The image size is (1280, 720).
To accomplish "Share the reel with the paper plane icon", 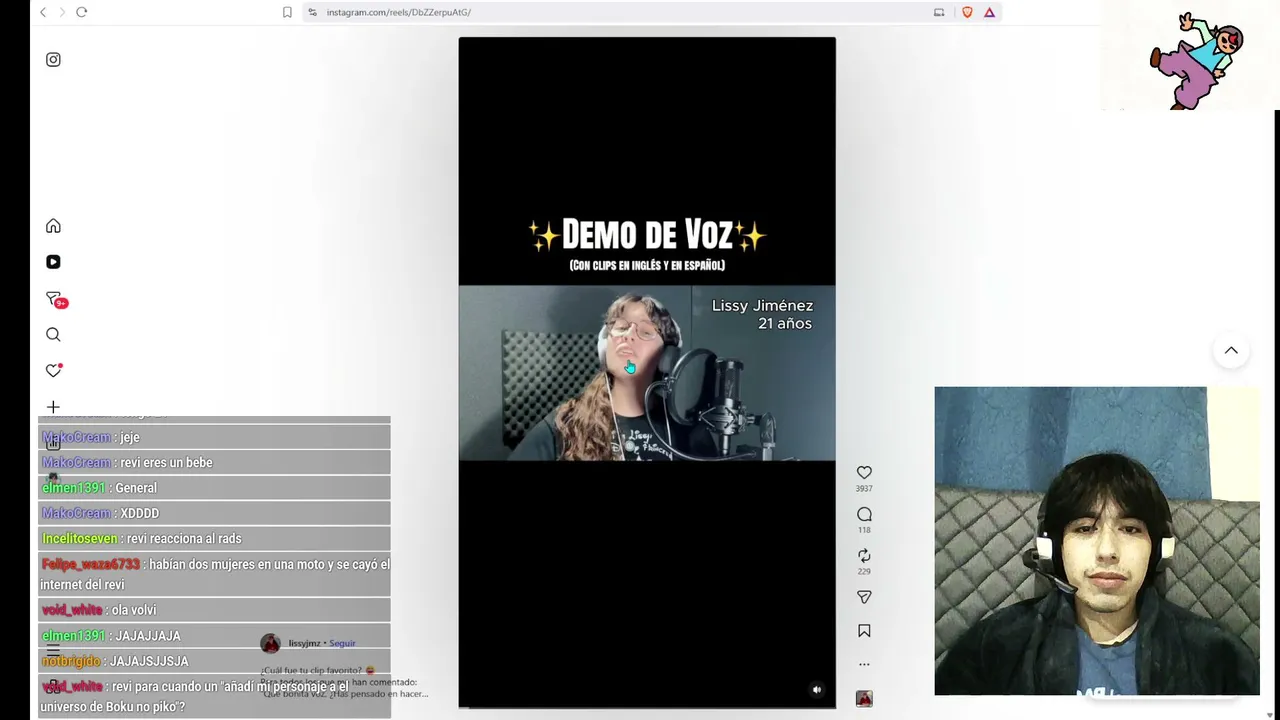I will point(864,597).
